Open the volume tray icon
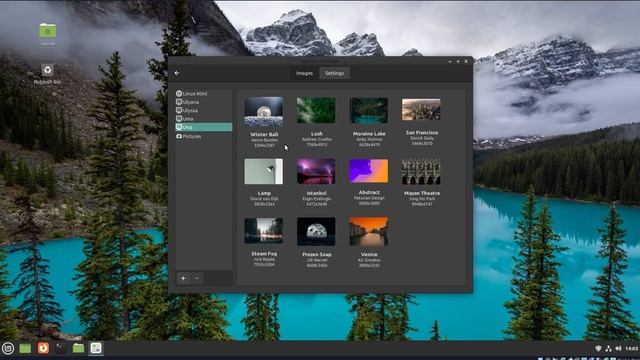640x360 pixels. (618, 348)
